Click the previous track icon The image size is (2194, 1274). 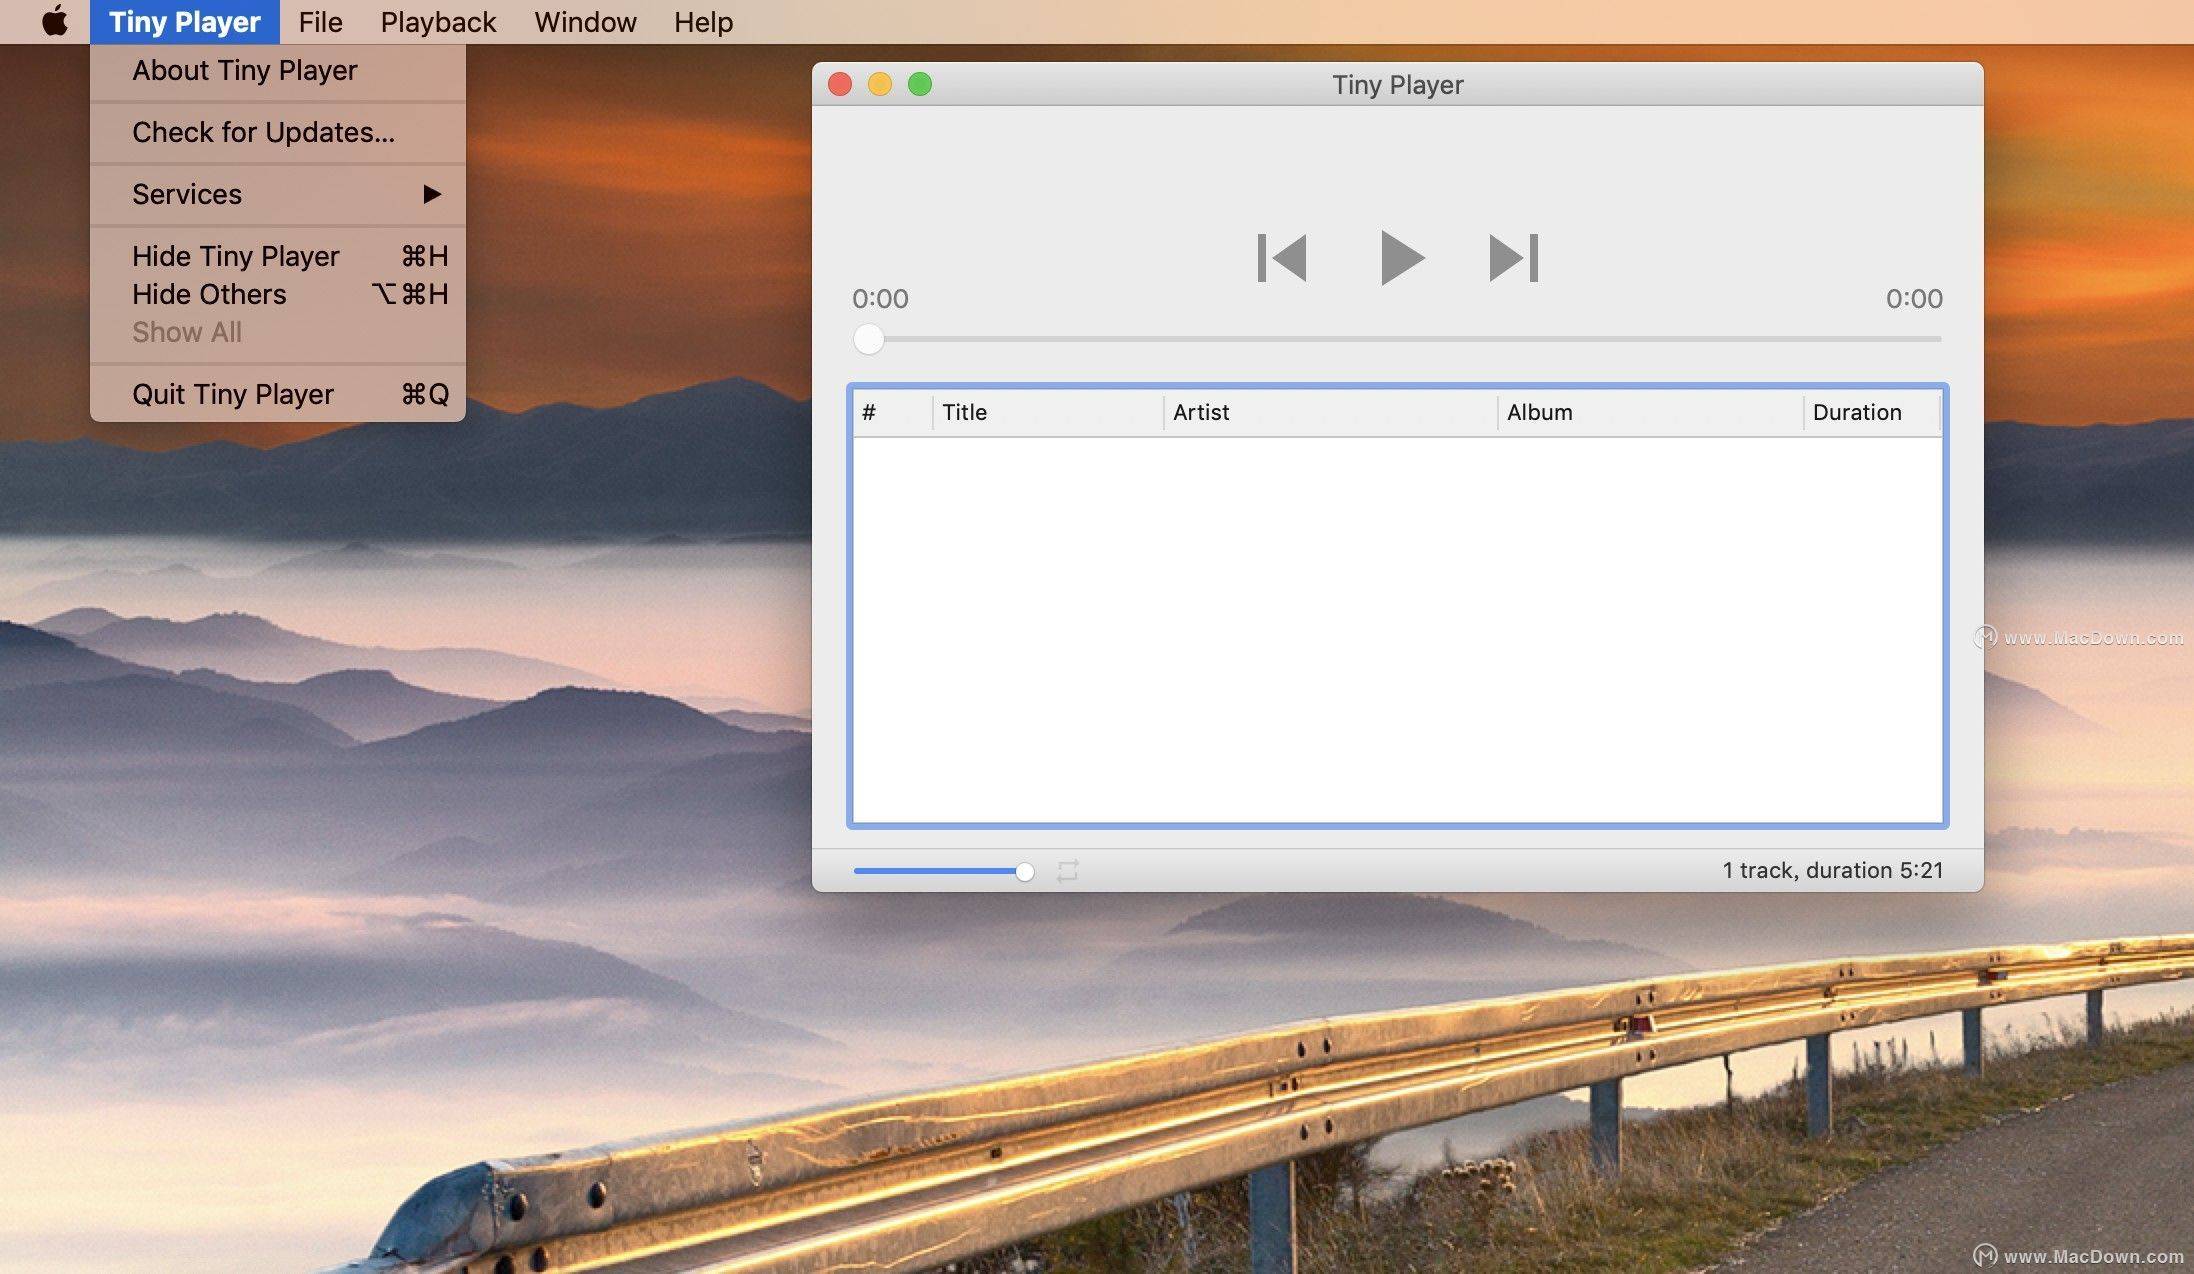(x=1281, y=256)
